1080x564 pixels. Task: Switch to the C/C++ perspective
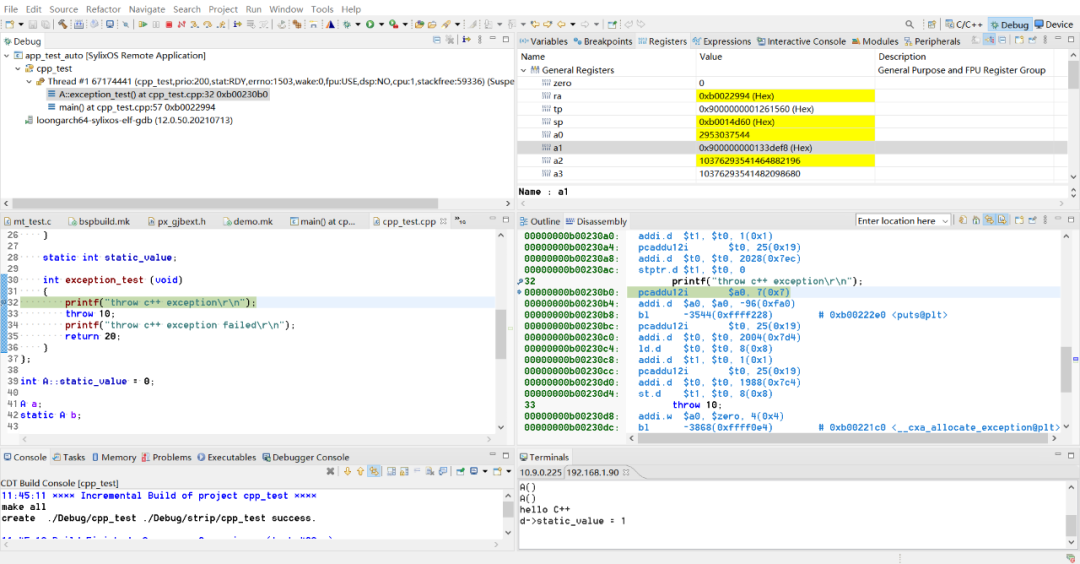coord(962,24)
